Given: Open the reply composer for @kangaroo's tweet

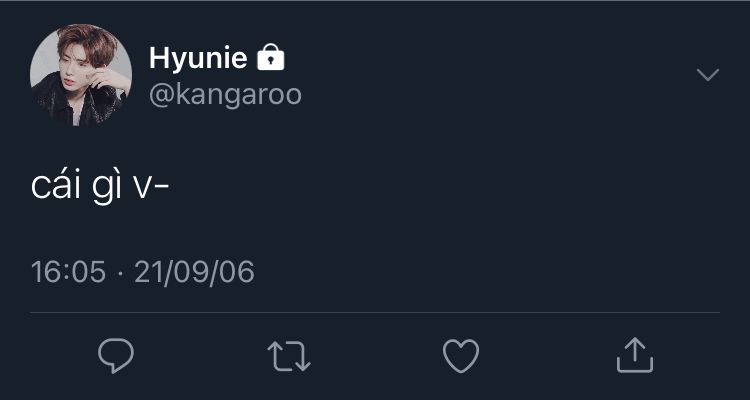Looking at the screenshot, I should coord(116,355).
